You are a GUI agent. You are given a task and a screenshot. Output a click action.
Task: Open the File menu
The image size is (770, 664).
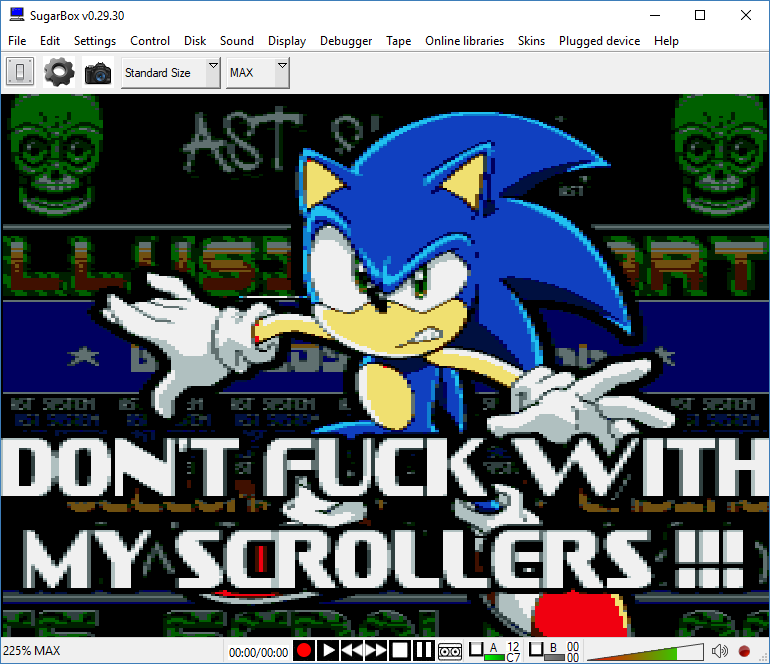pyautogui.click(x=17, y=41)
